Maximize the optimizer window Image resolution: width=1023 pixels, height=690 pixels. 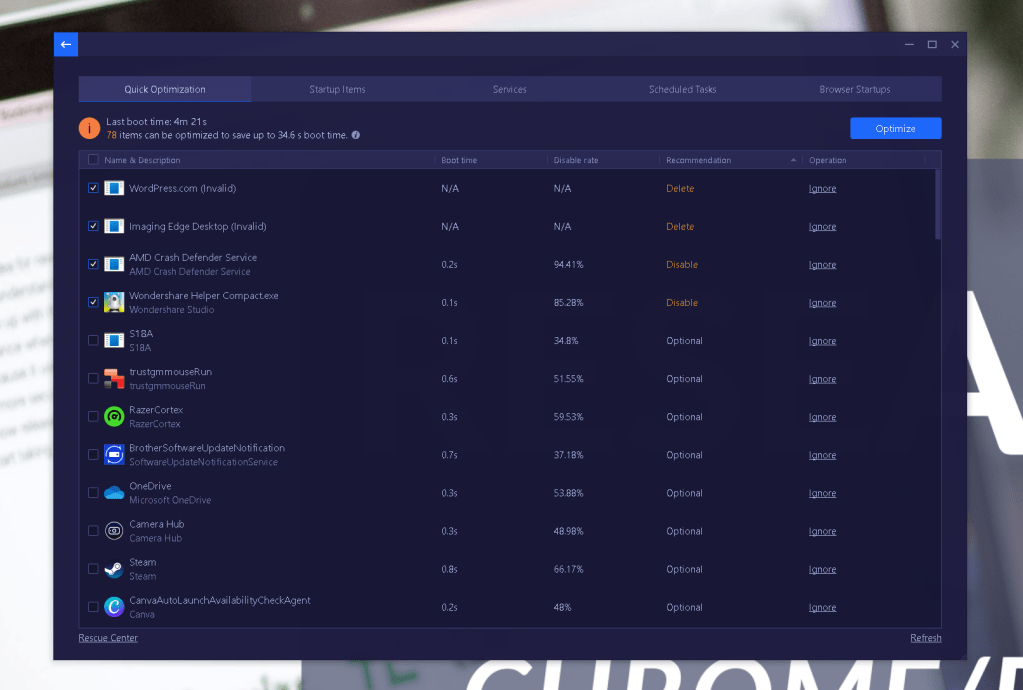(x=932, y=44)
